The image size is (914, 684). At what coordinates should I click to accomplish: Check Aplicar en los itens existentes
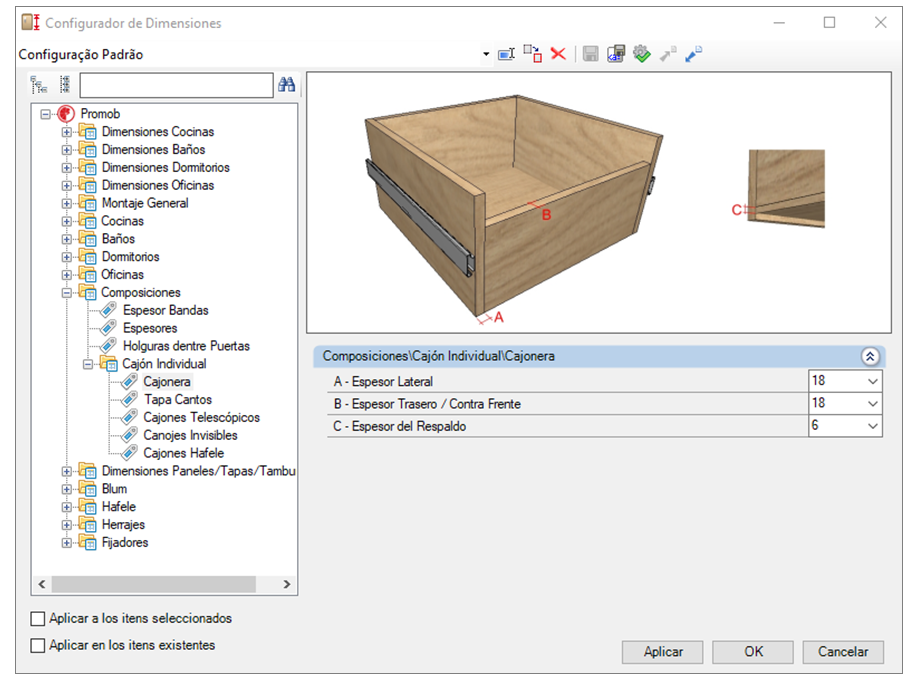(x=37, y=646)
